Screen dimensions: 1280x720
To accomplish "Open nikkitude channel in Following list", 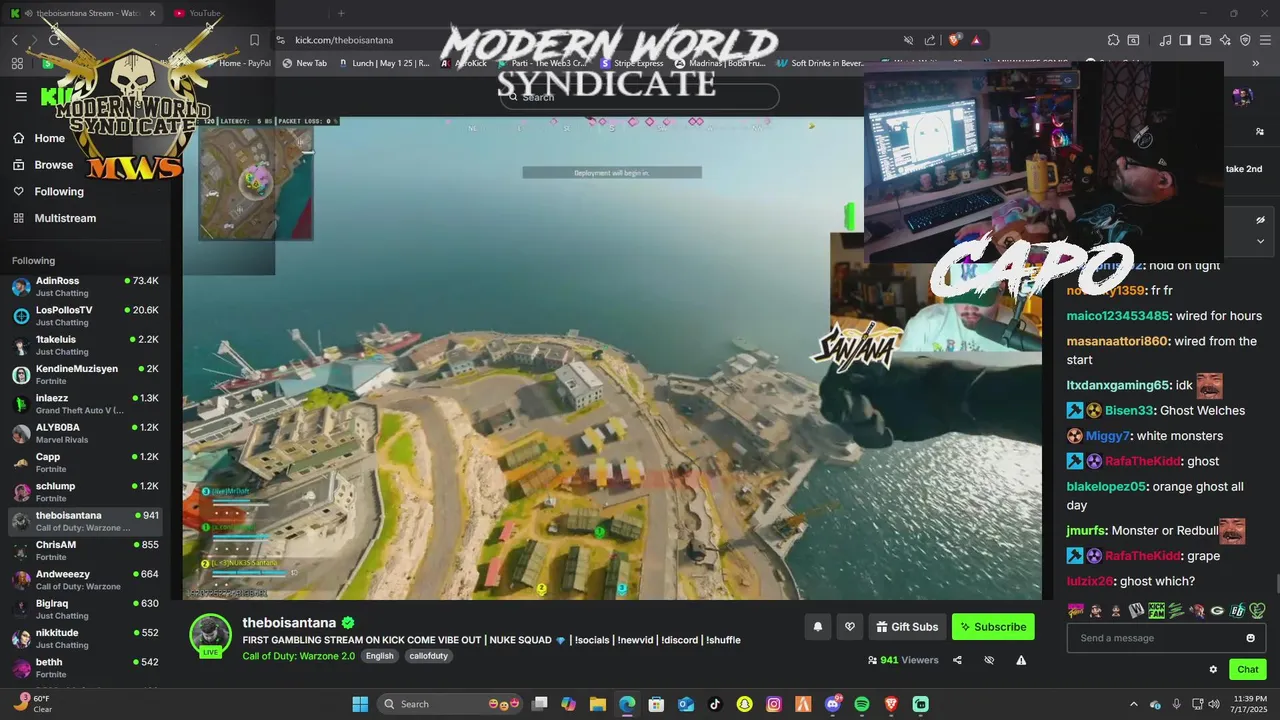I will click(x=86, y=639).
